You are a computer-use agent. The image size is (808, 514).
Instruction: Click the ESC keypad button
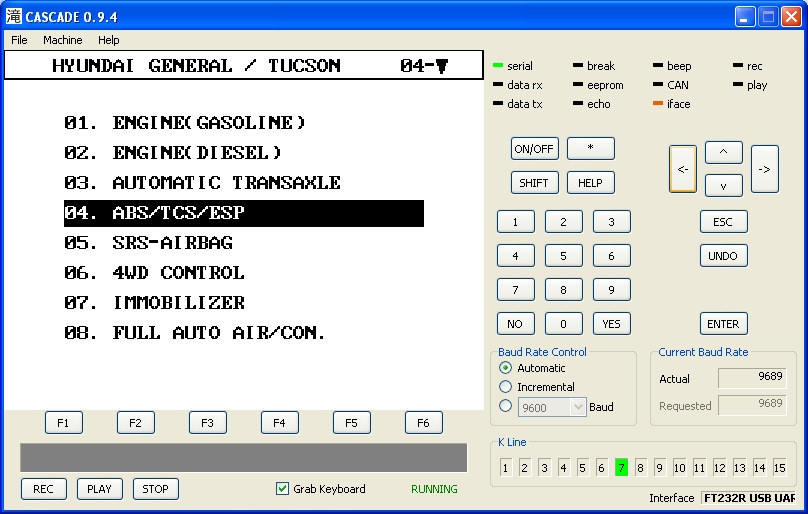(723, 222)
